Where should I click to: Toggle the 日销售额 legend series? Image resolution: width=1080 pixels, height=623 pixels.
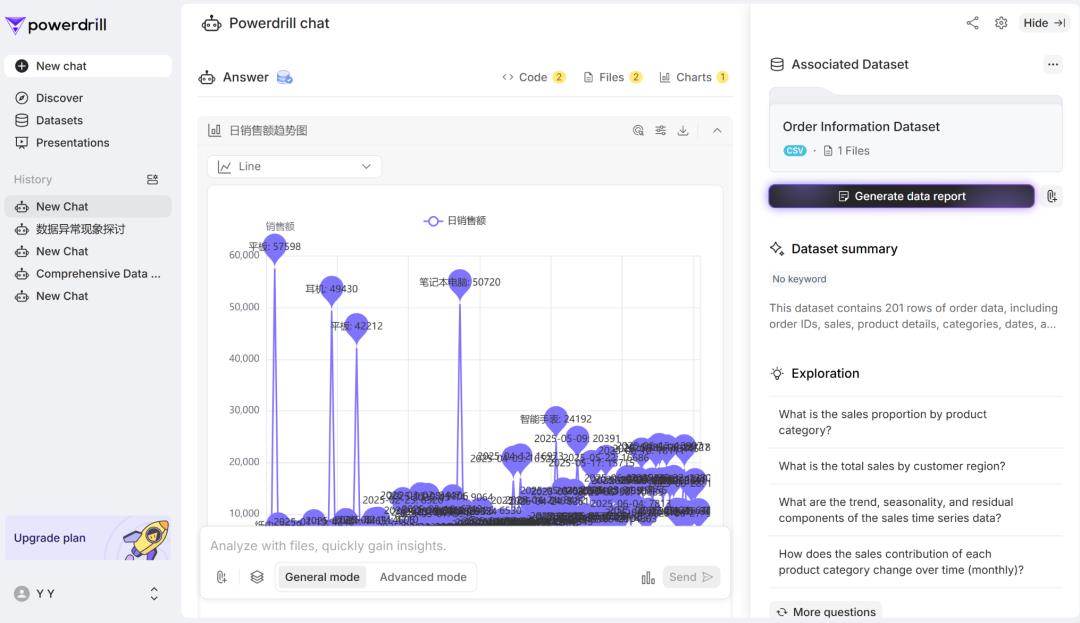[x=455, y=220]
